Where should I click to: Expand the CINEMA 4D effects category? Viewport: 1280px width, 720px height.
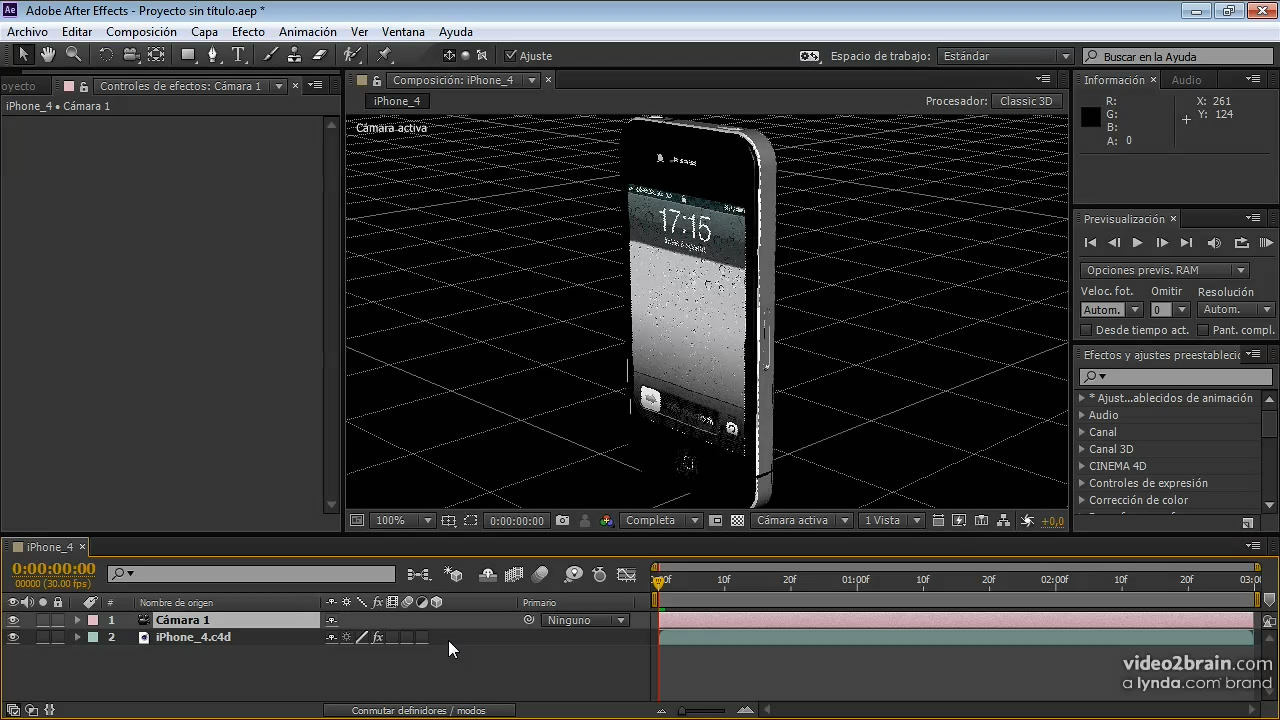tap(1081, 466)
